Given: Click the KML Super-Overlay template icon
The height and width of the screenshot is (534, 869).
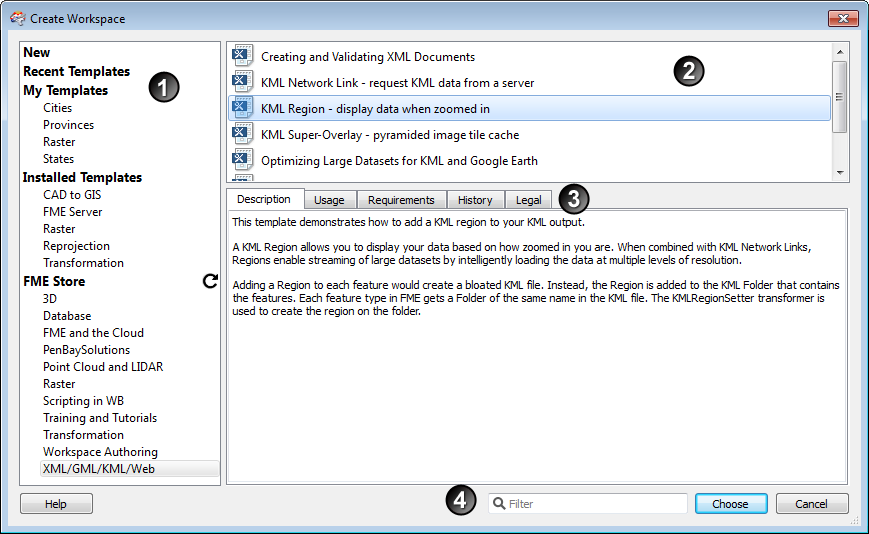Looking at the screenshot, I should pyautogui.click(x=243, y=134).
